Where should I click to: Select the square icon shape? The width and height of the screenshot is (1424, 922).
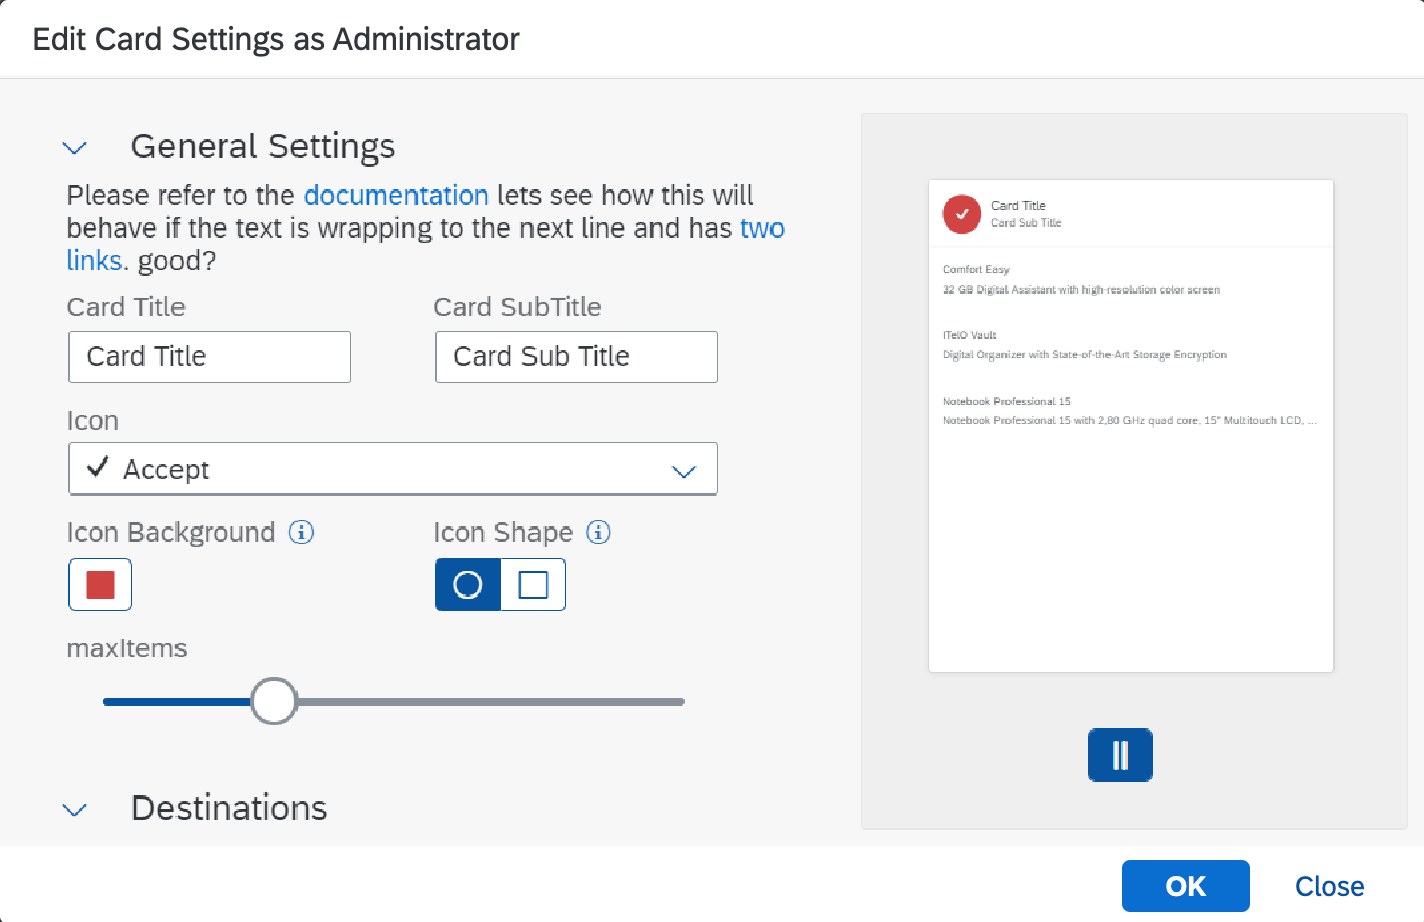(533, 584)
